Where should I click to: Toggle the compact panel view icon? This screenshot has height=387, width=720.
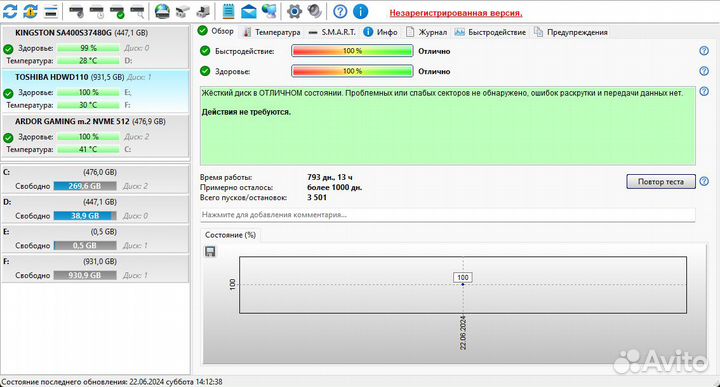51,11
